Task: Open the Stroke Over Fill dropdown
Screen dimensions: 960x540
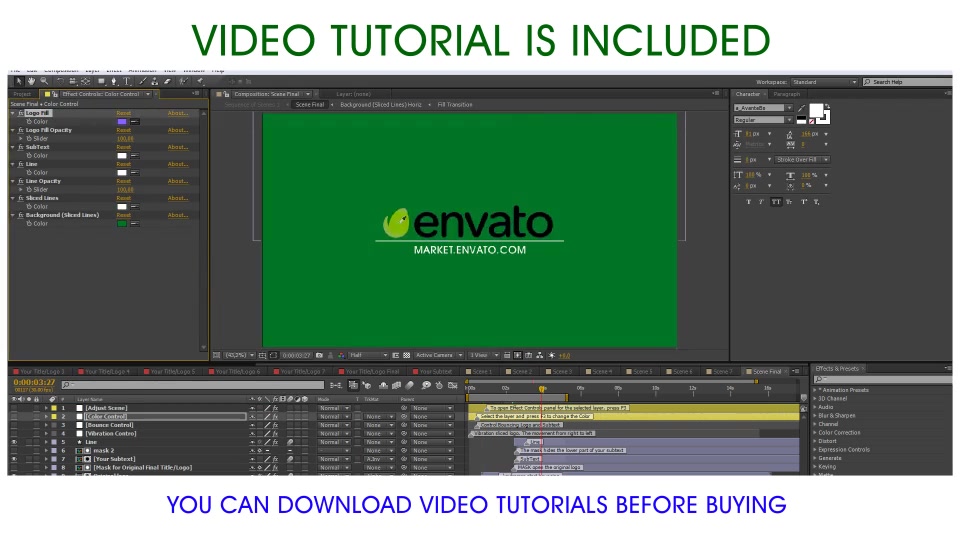Action: click(802, 160)
